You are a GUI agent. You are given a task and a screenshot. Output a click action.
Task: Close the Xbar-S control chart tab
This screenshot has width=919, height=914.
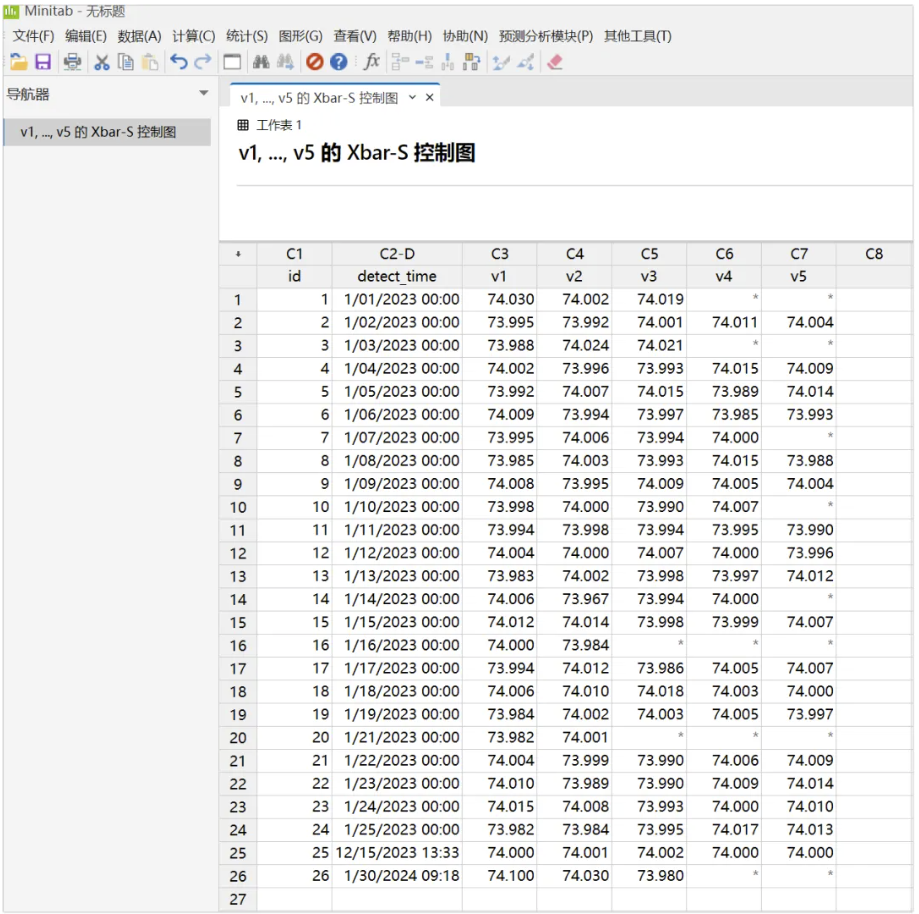click(430, 98)
